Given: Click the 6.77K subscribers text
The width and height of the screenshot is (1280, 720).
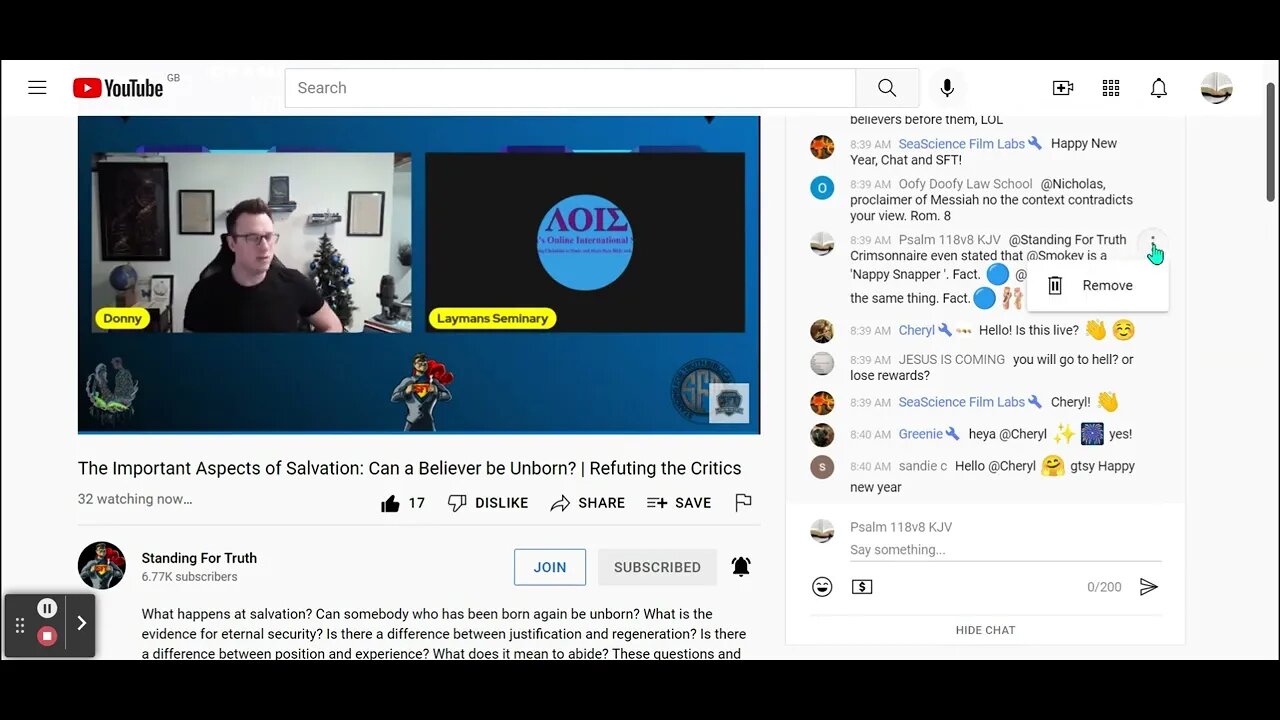Looking at the screenshot, I should [x=189, y=577].
